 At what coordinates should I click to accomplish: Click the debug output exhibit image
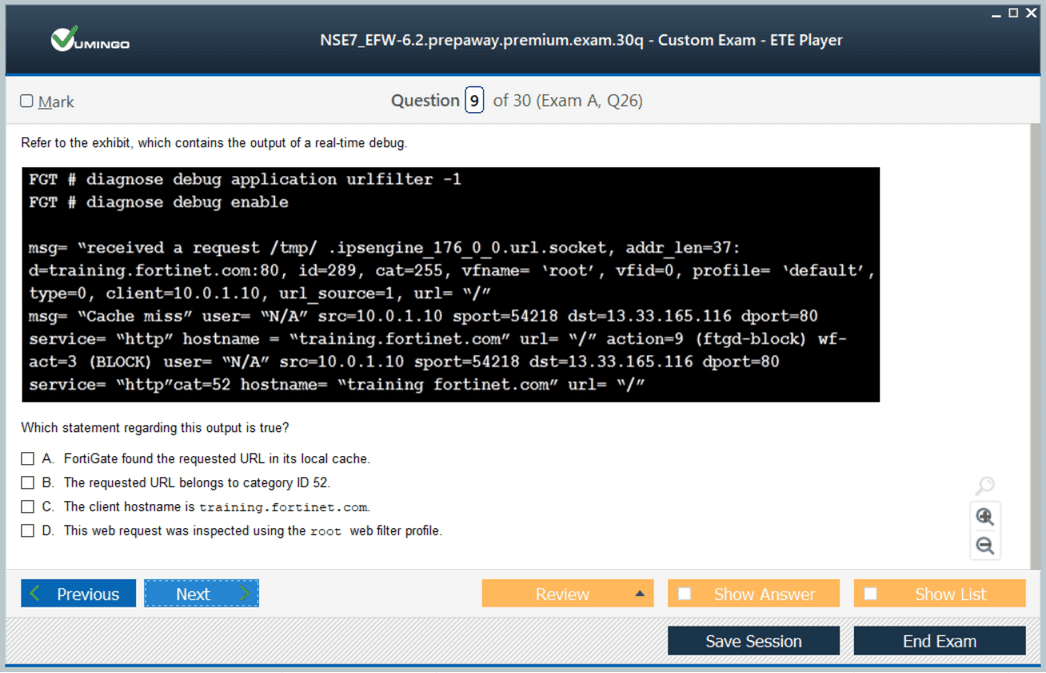click(451, 285)
